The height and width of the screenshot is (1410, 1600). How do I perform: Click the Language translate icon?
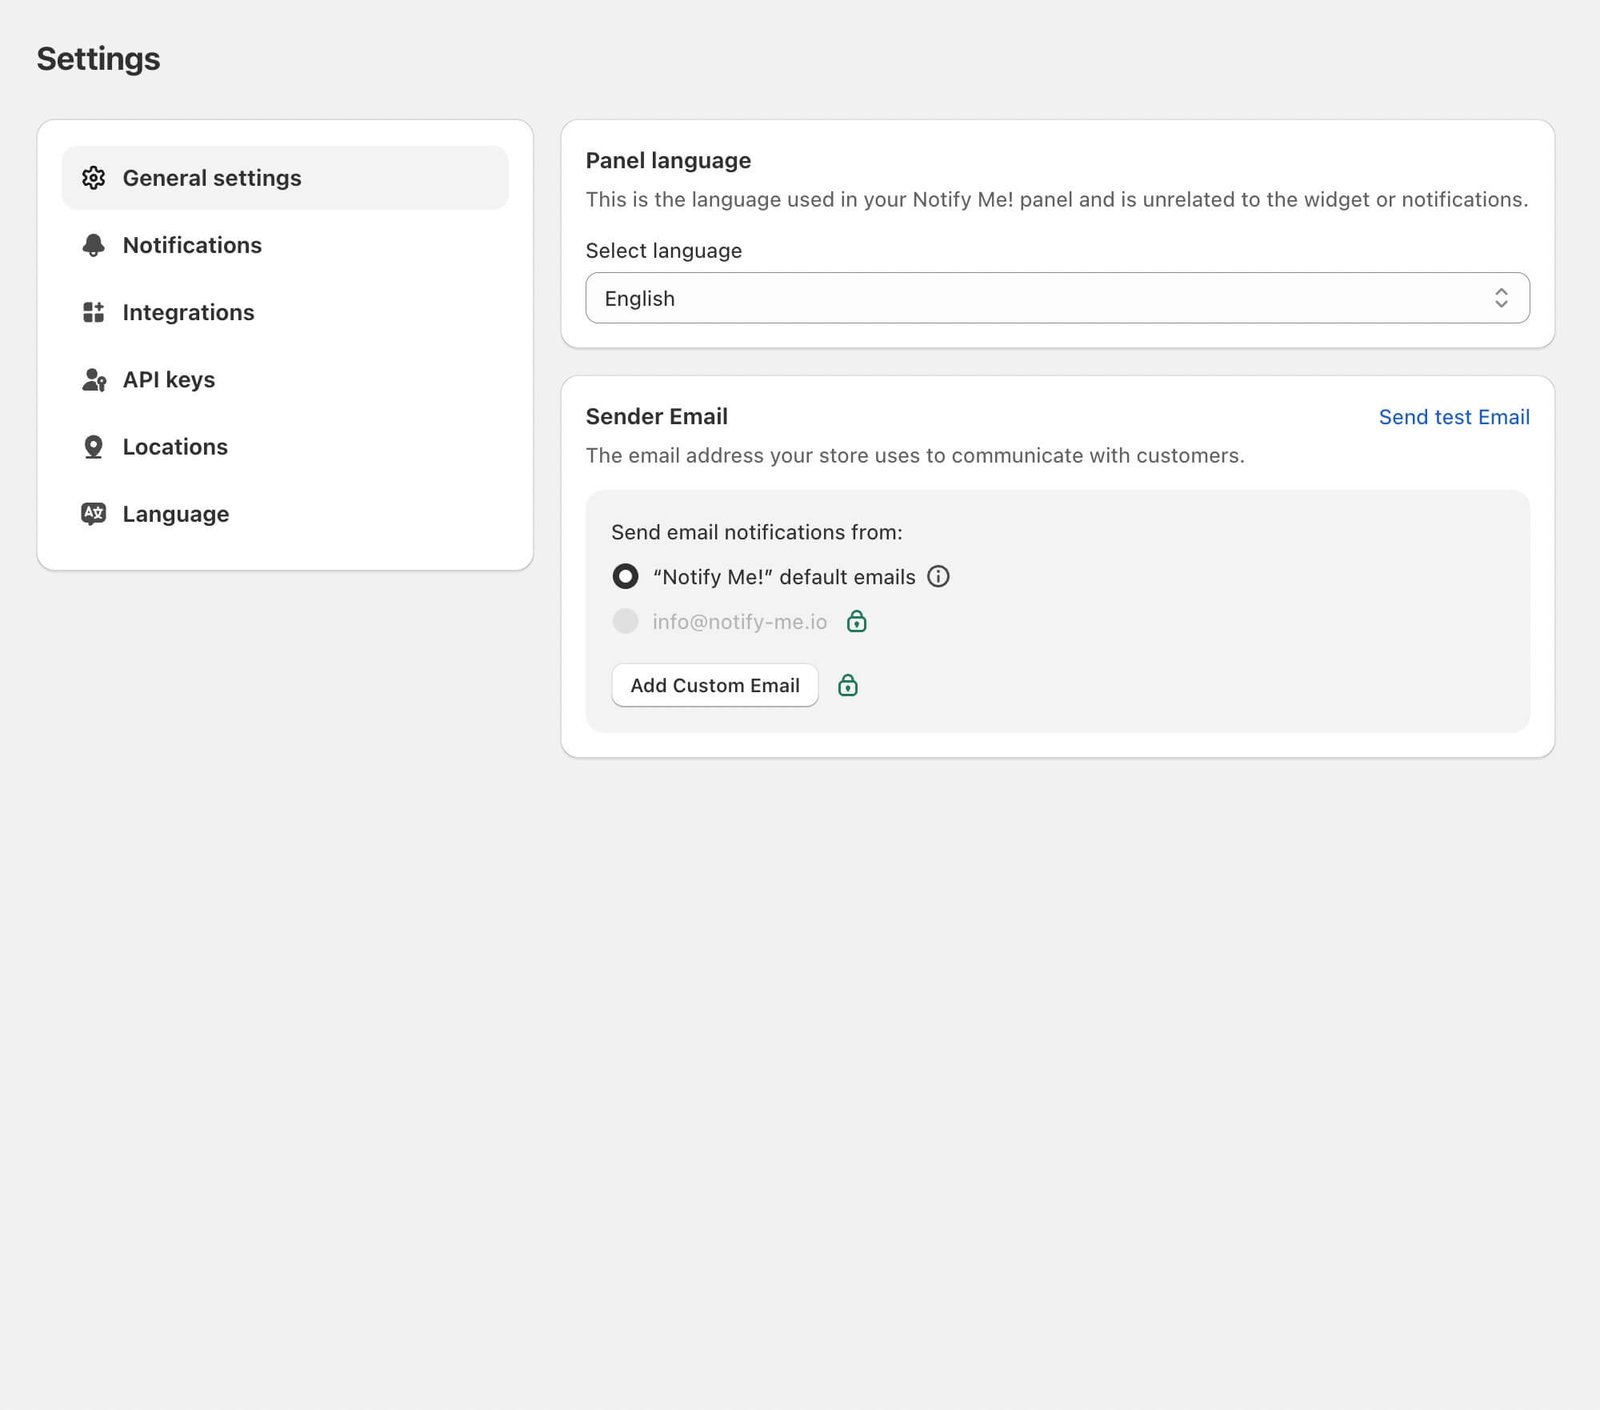93,514
